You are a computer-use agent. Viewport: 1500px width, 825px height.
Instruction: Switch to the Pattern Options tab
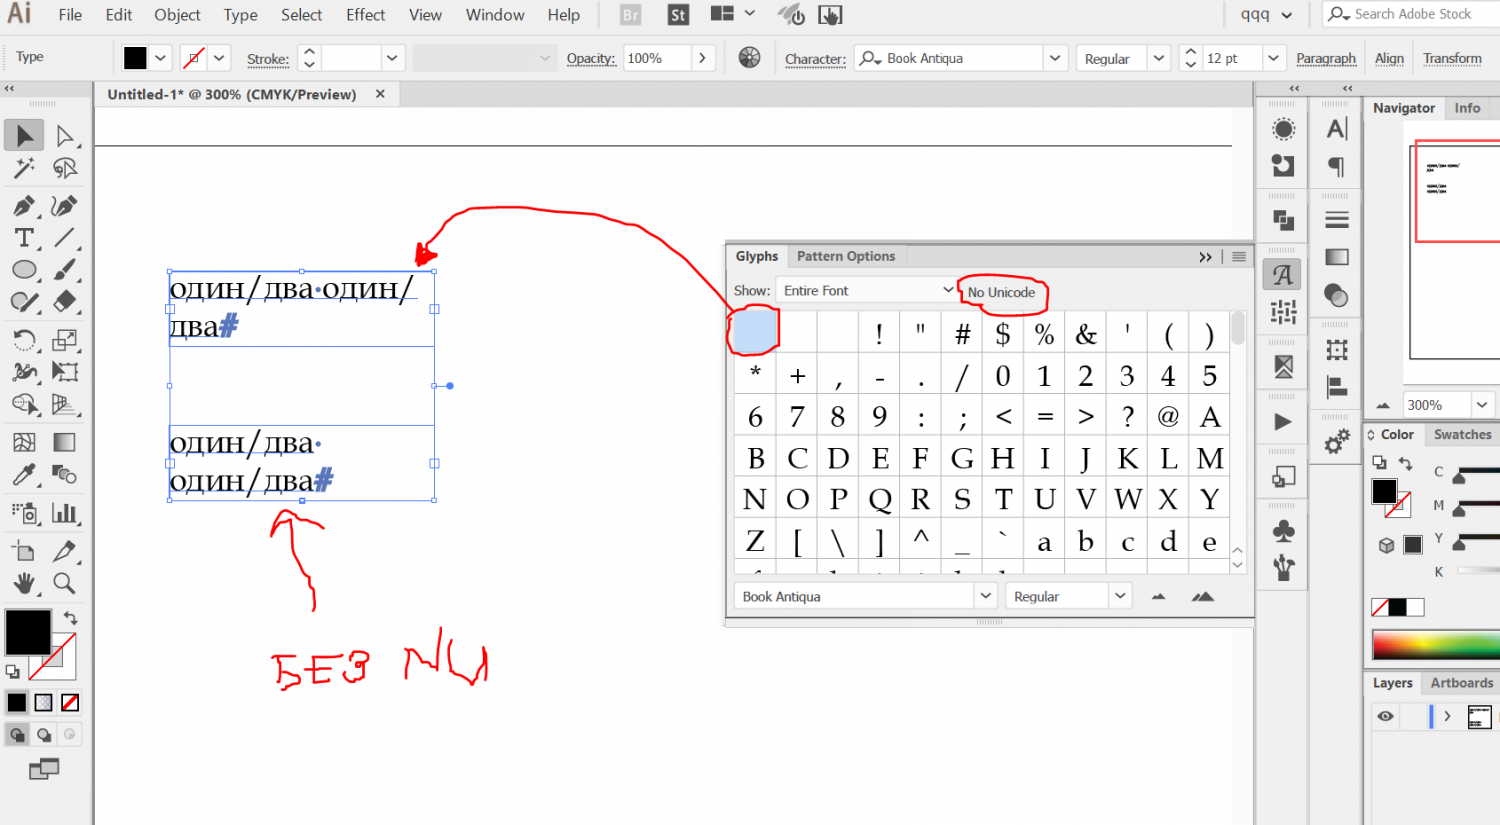pyautogui.click(x=846, y=256)
